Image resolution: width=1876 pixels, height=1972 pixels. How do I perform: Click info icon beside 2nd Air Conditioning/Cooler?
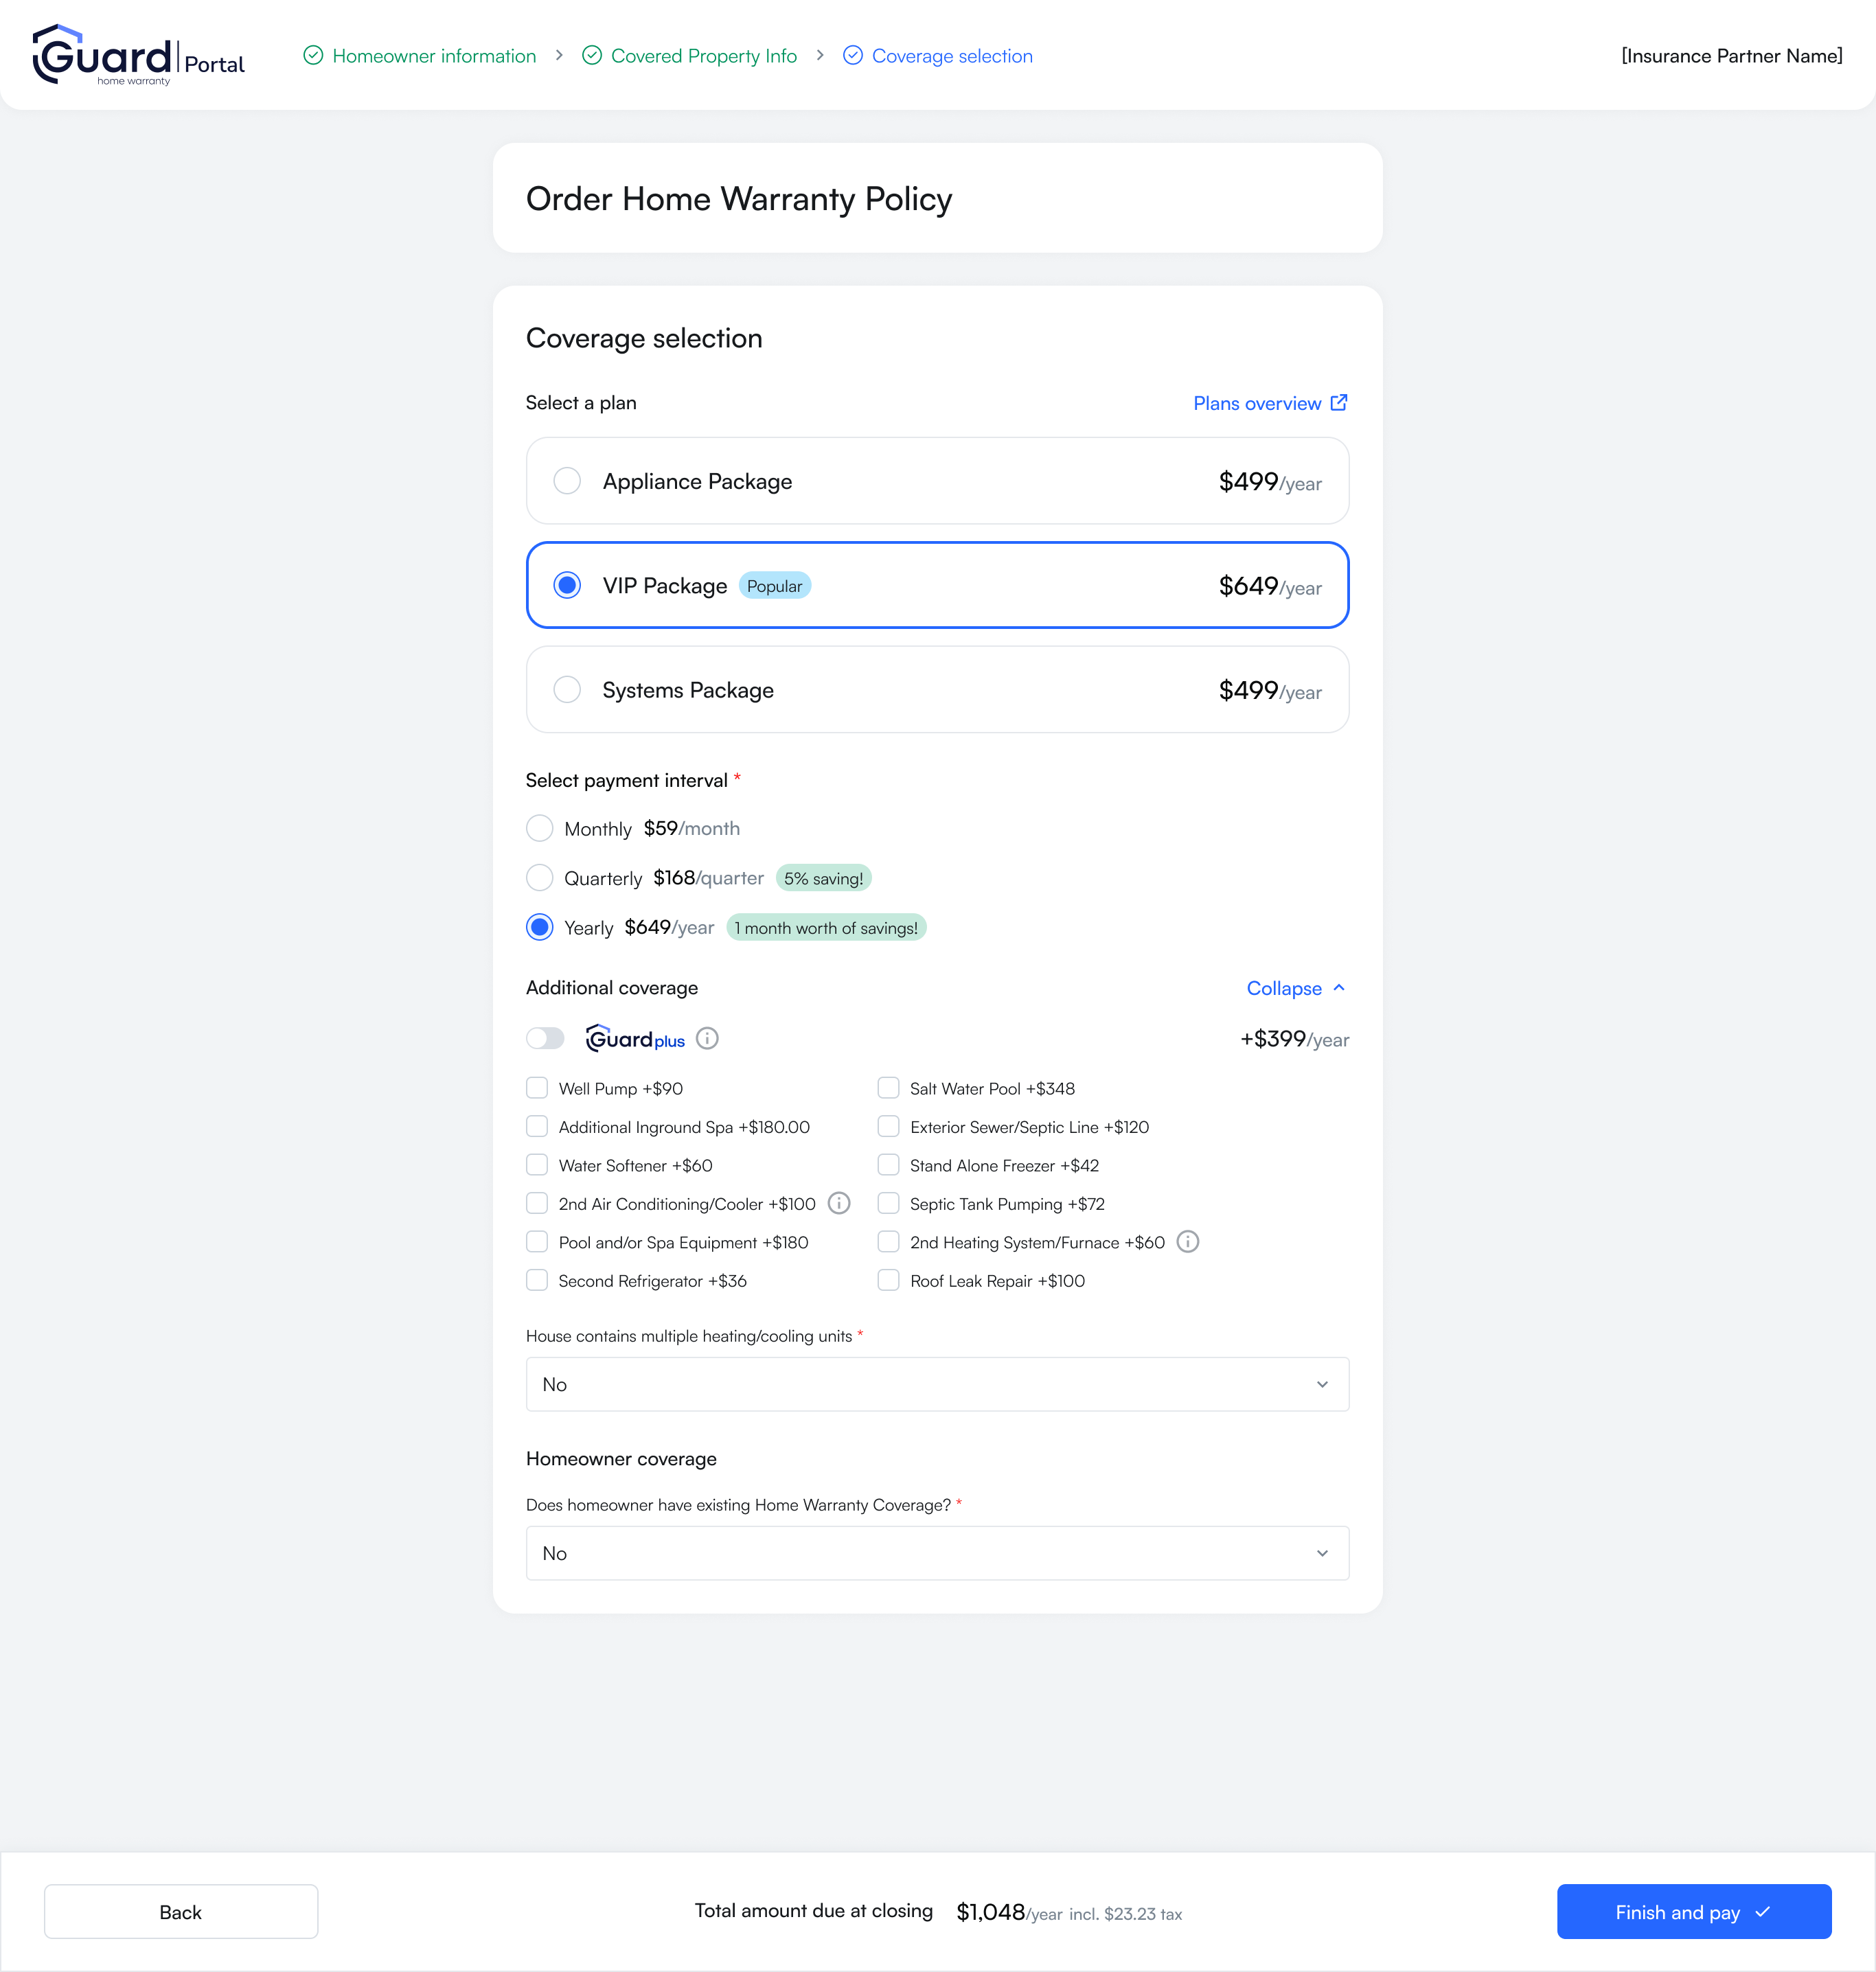point(839,1203)
